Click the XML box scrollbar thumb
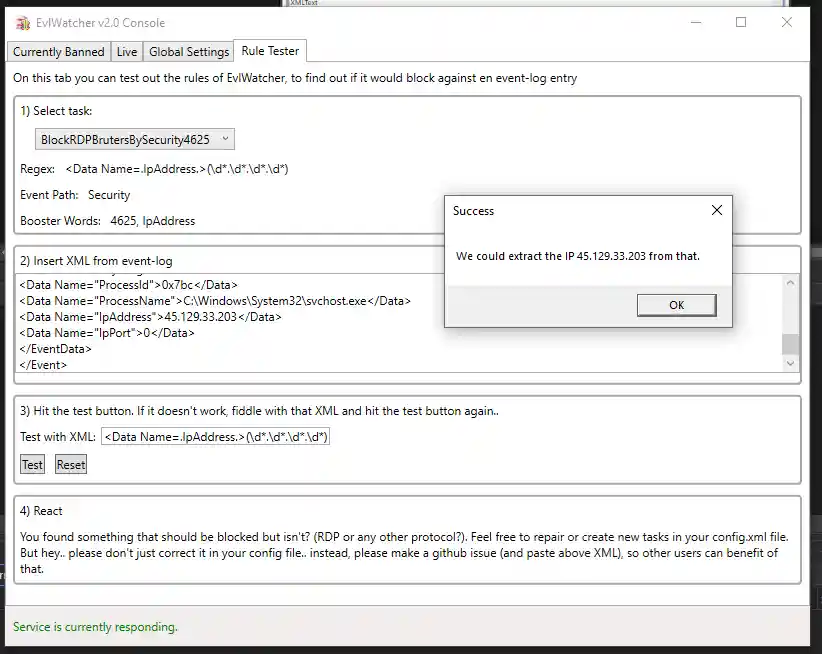This screenshot has width=822, height=654. (x=791, y=344)
